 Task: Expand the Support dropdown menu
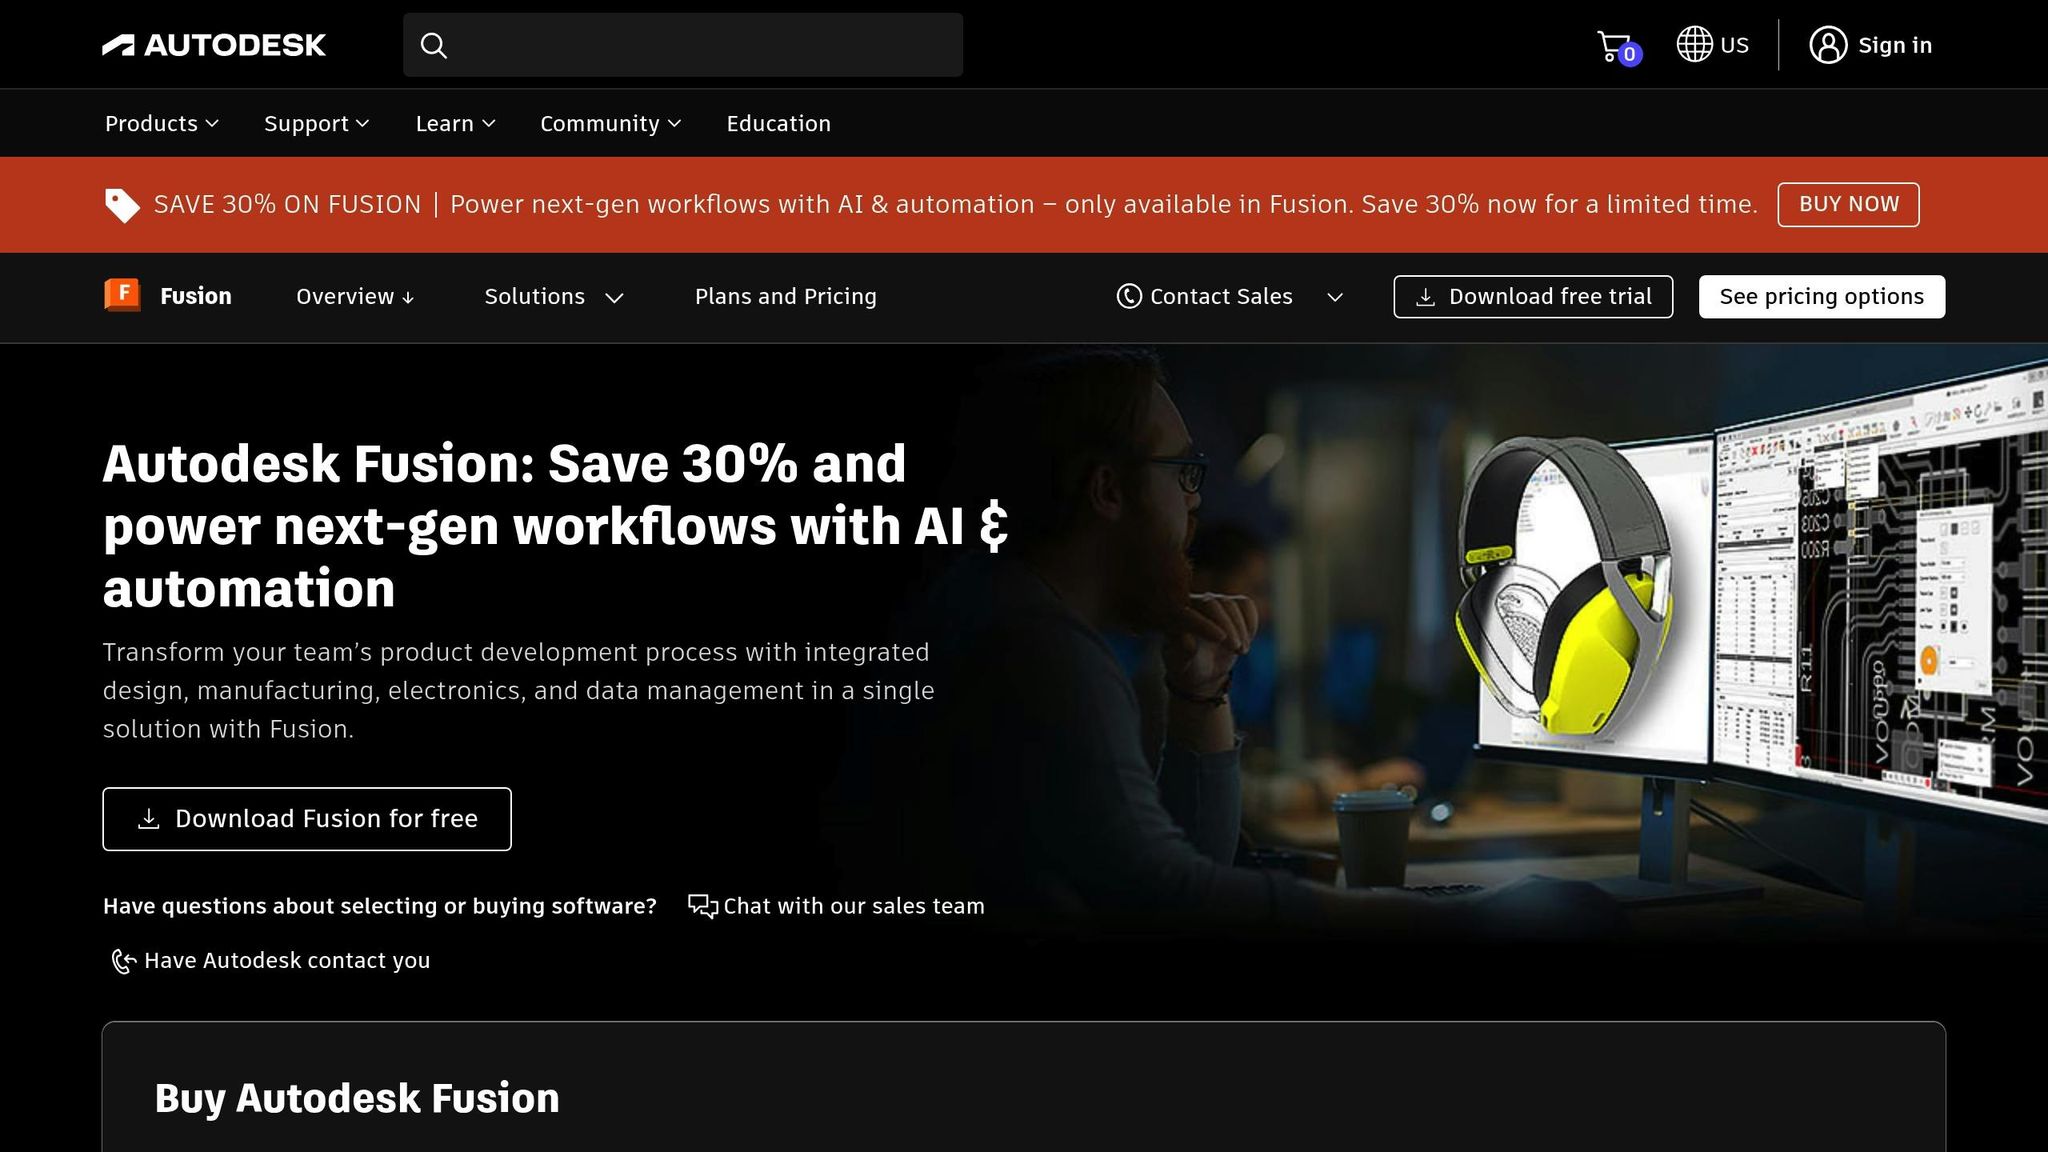tap(317, 124)
